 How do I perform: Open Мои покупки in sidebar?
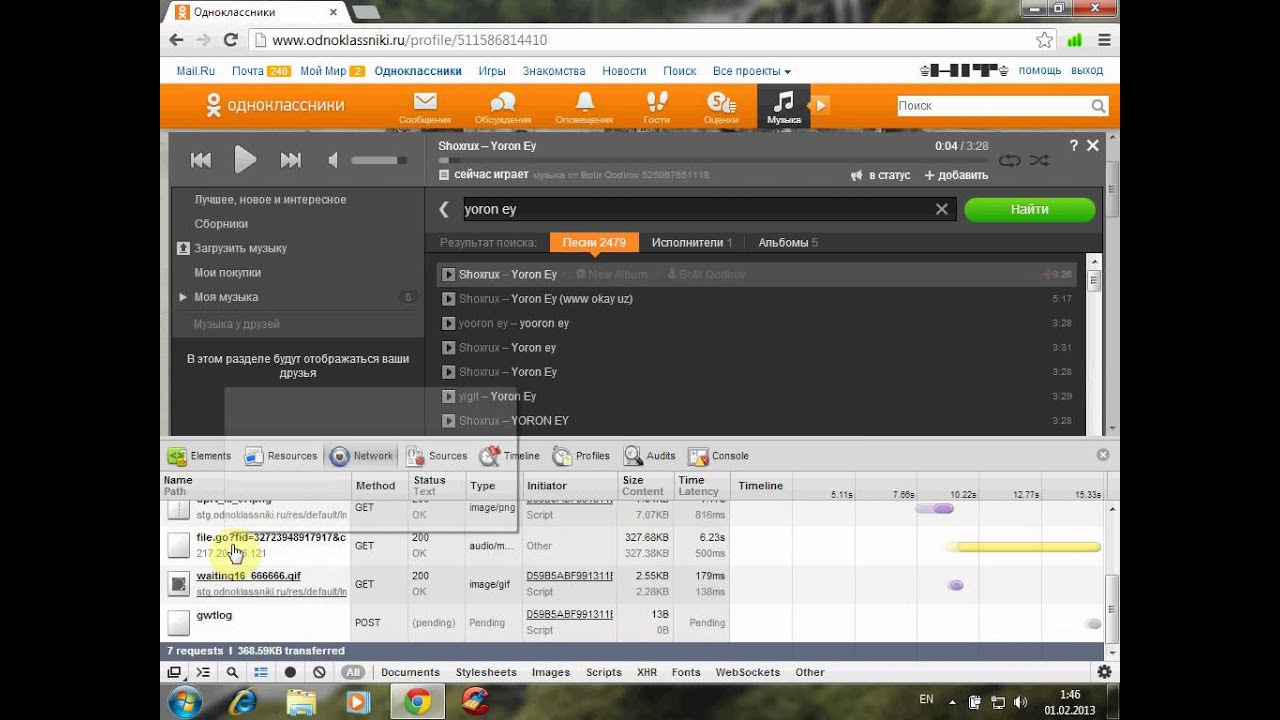[x=228, y=272]
